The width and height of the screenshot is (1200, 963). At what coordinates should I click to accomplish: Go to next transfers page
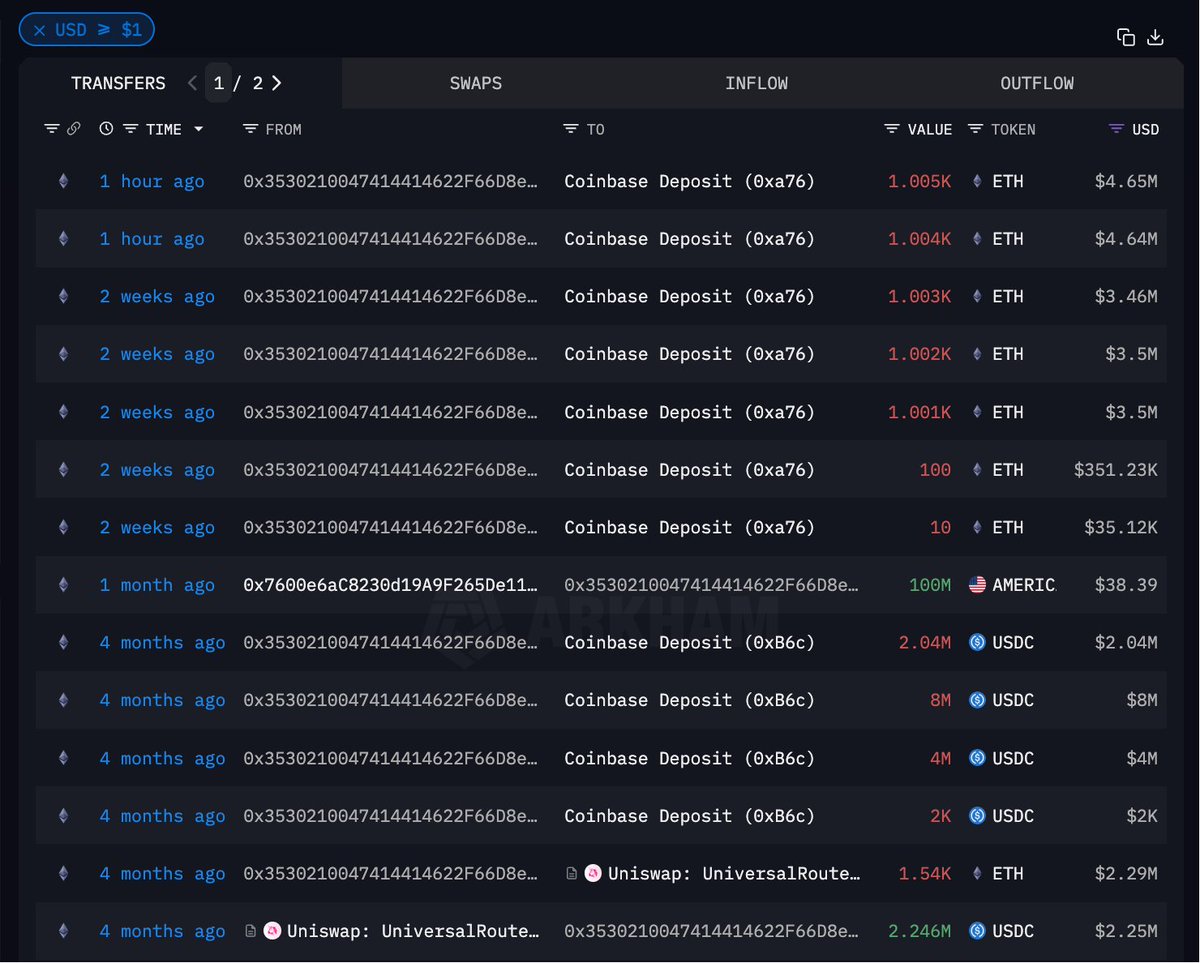tap(277, 83)
